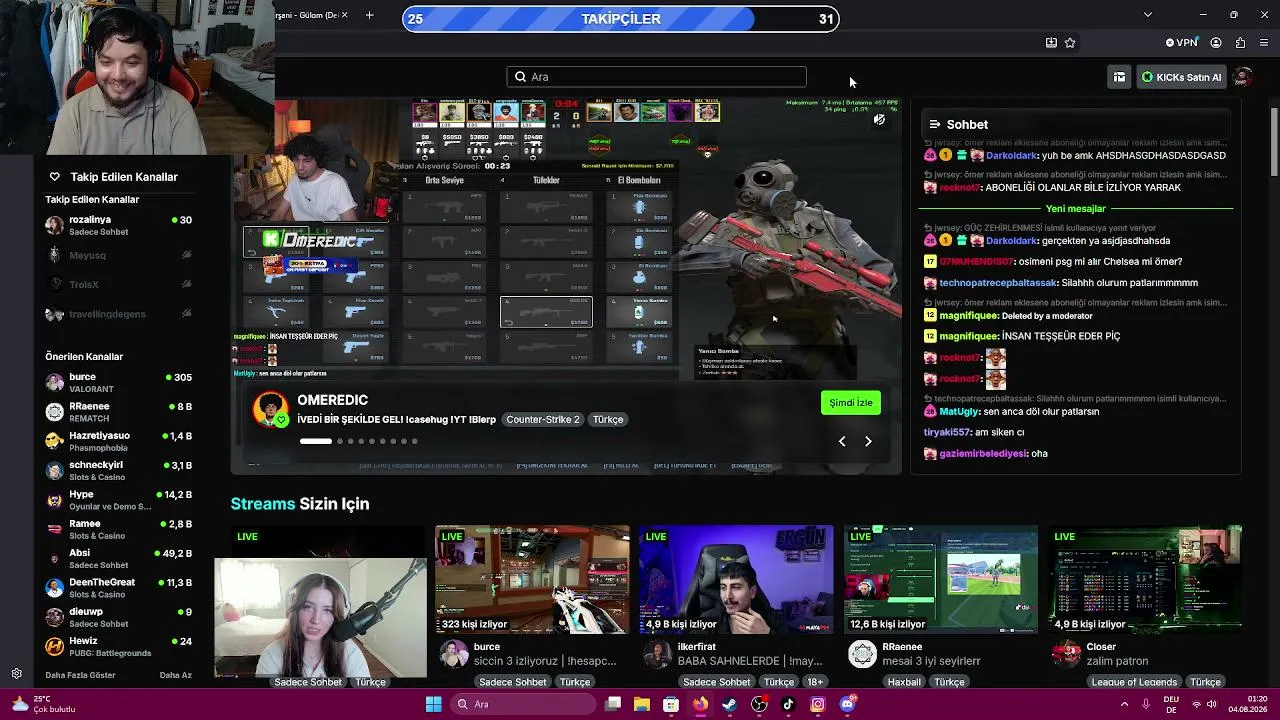Open the dieuwp channel row in sidebar
Image resolution: width=1280 pixels, height=720 pixels.
click(x=118, y=617)
